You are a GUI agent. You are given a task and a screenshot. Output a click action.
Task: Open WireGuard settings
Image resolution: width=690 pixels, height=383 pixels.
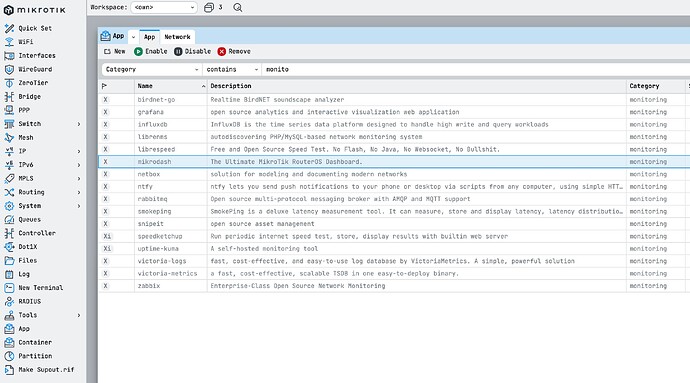coord(35,69)
